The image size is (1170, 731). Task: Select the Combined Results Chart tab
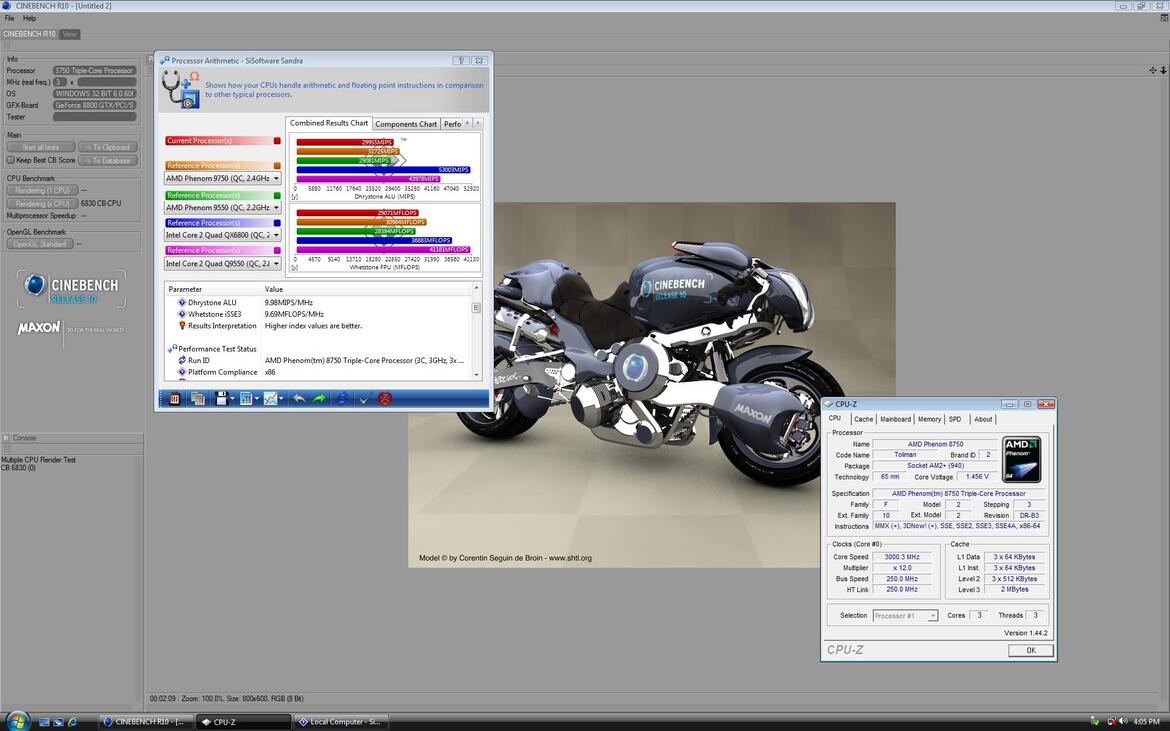329,123
